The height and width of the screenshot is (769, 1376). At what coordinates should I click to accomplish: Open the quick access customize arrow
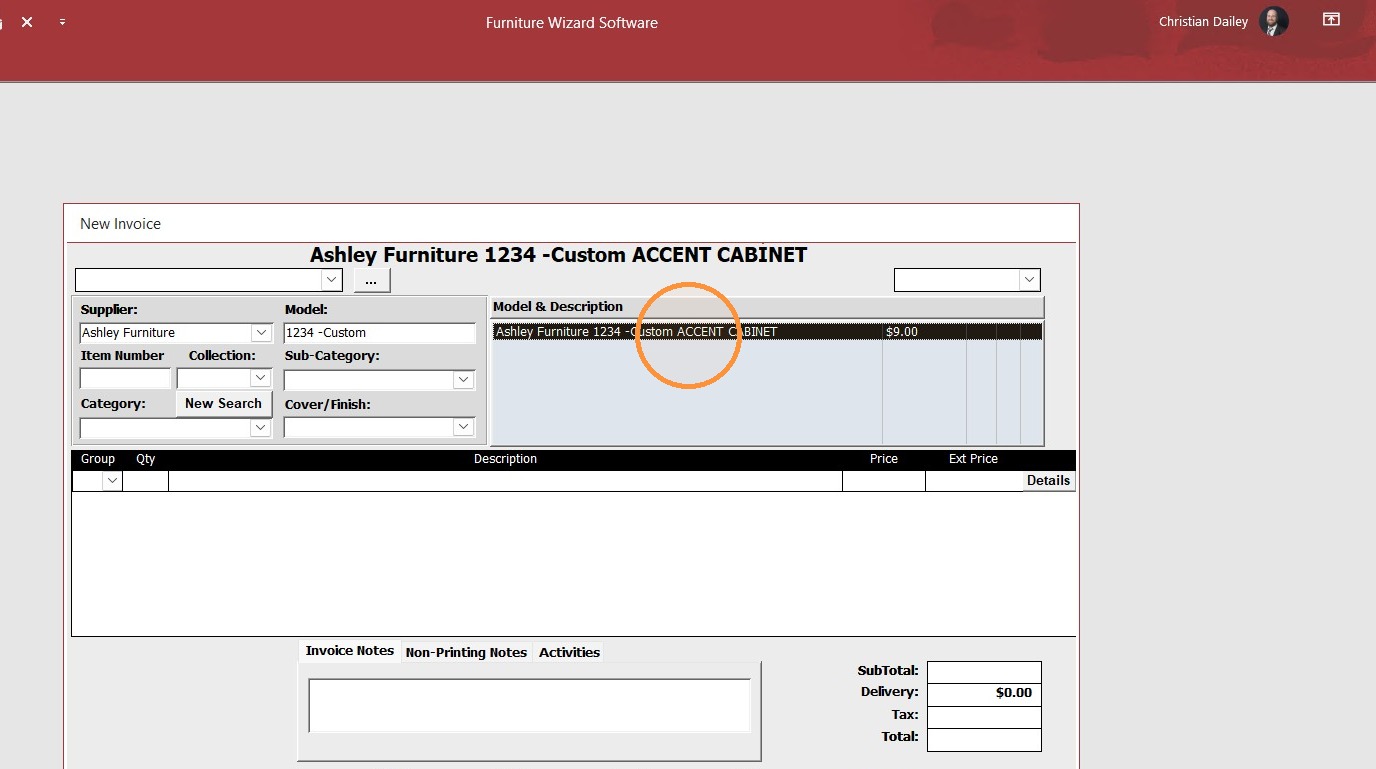click(62, 22)
